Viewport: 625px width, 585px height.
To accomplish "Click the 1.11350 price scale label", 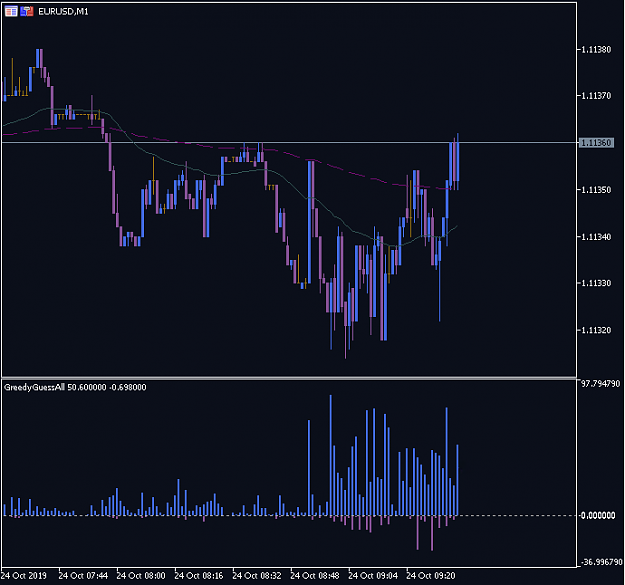I will click(x=596, y=190).
